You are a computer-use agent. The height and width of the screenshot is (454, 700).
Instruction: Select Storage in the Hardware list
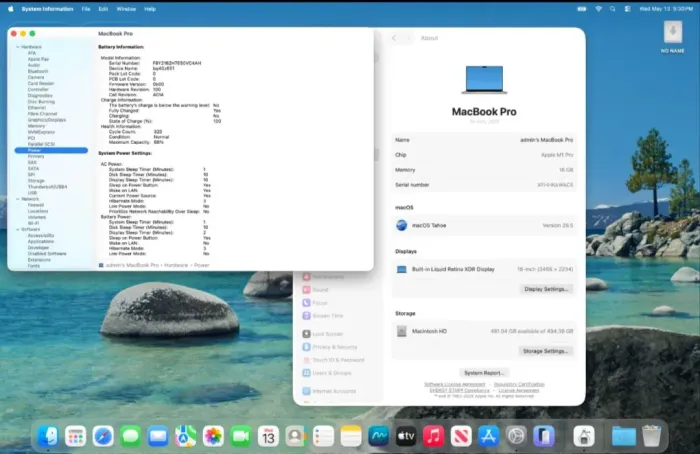click(36, 181)
